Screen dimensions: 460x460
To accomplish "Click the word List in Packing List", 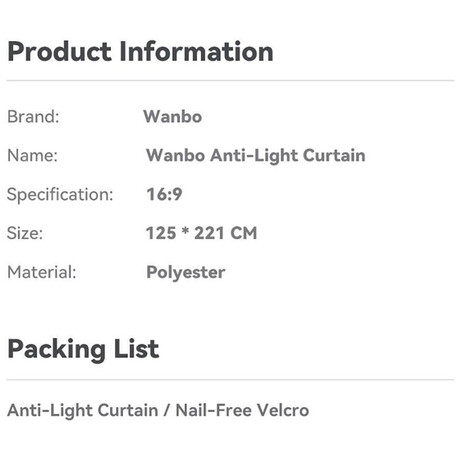I will pos(136,348).
